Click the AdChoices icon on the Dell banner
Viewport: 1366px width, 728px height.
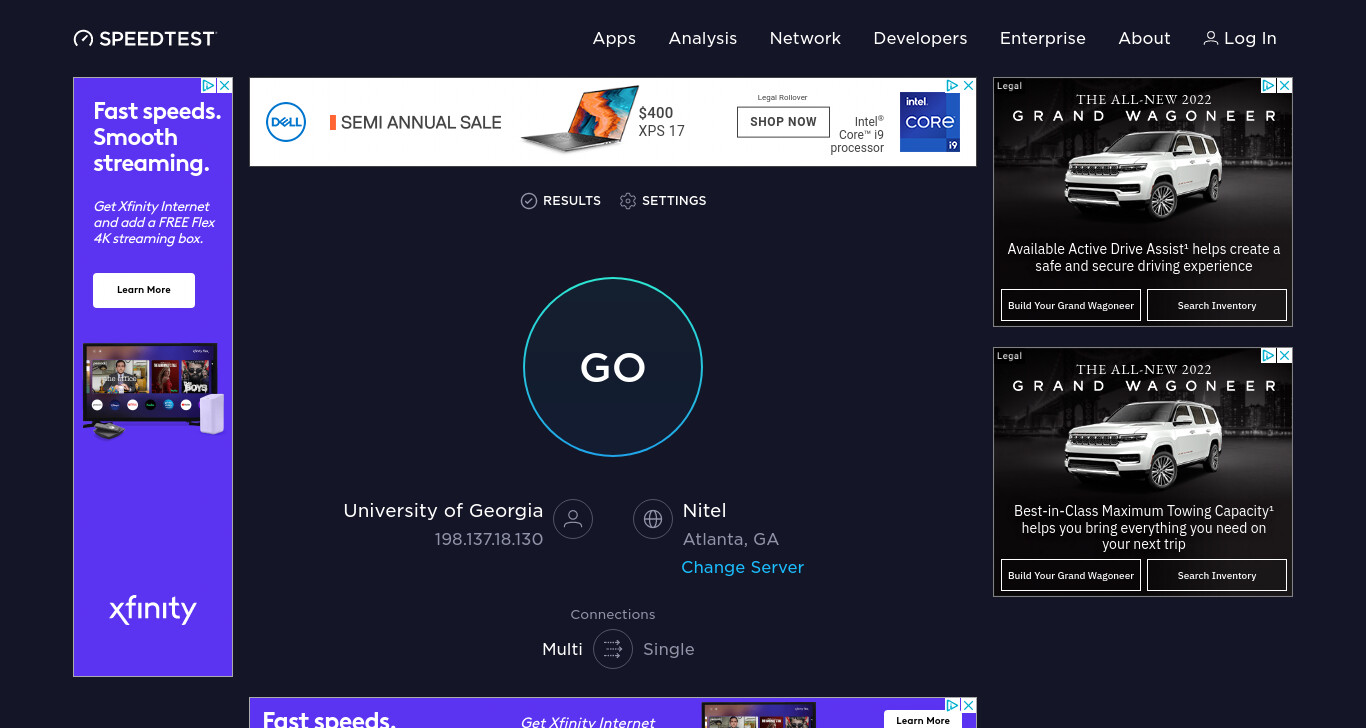(x=952, y=86)
